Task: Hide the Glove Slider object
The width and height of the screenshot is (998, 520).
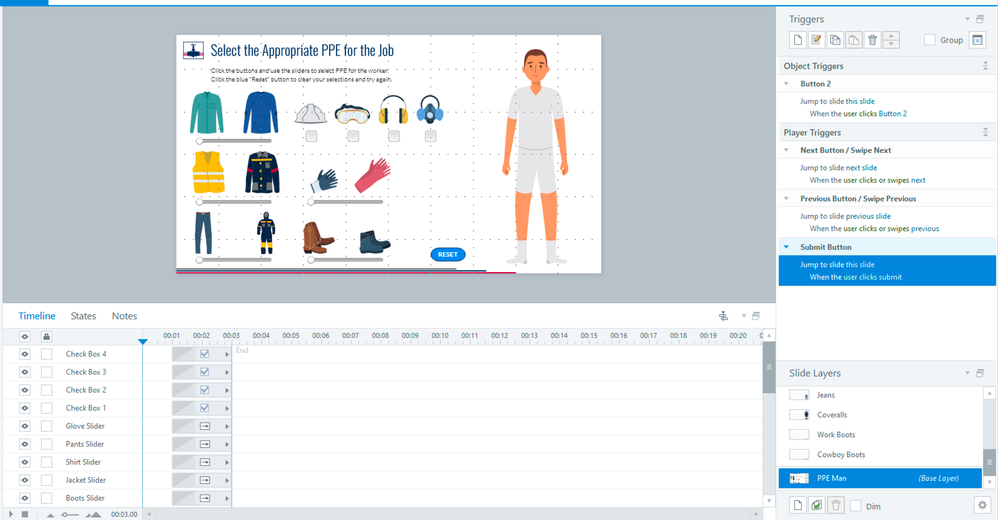Action: pyautogui.click(x=25, y=426)
